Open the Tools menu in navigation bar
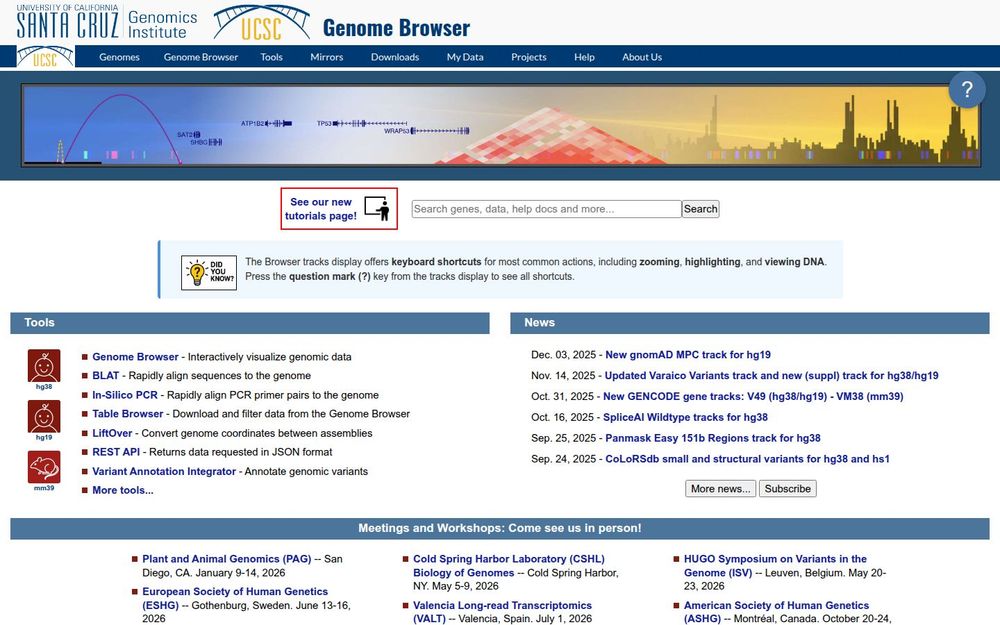 point(271,57)
